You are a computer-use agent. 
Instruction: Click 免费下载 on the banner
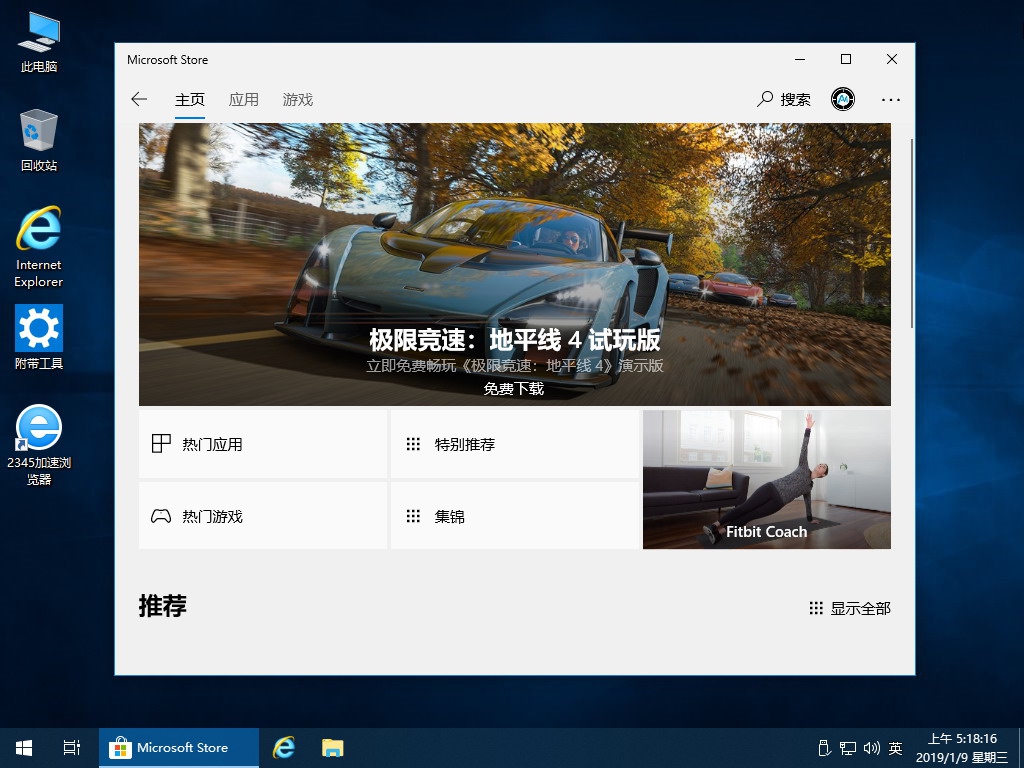click(513, 389)
